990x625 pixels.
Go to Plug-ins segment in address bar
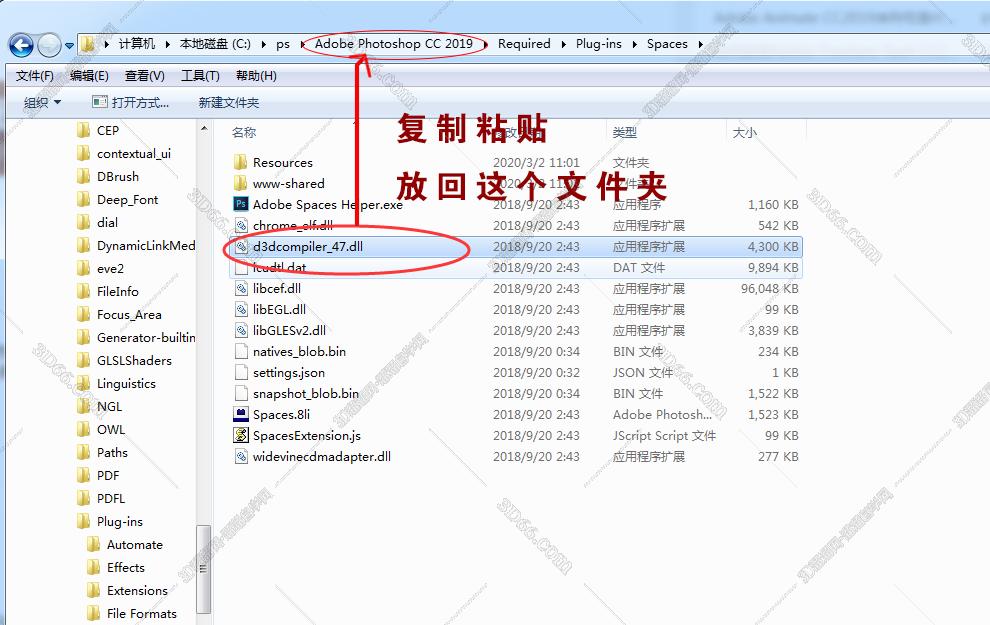coord(599,44)
